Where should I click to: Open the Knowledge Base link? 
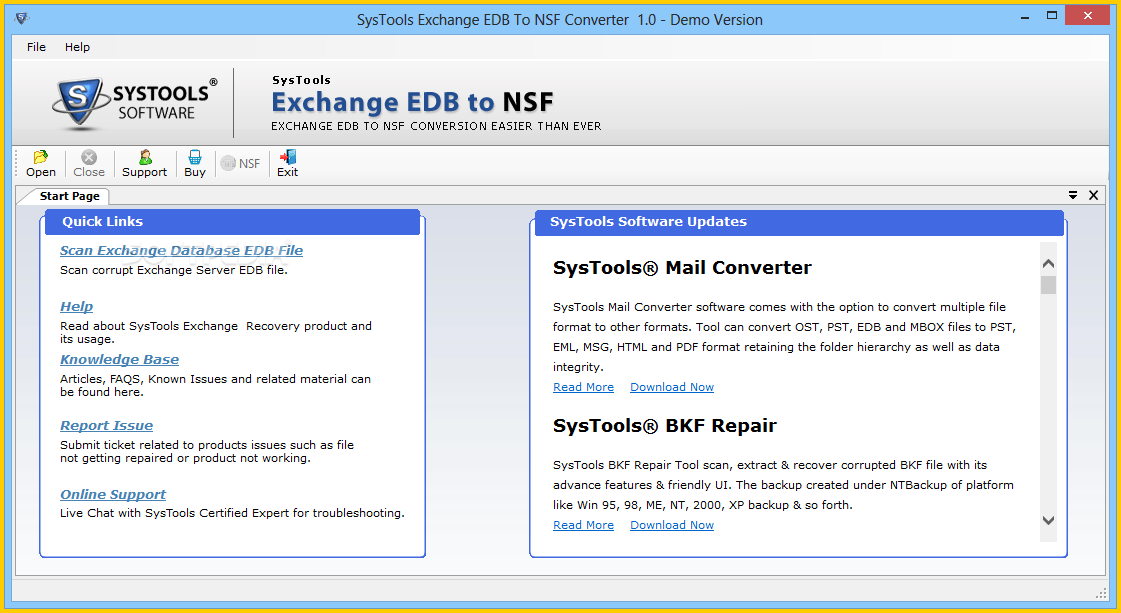(119, 359)
